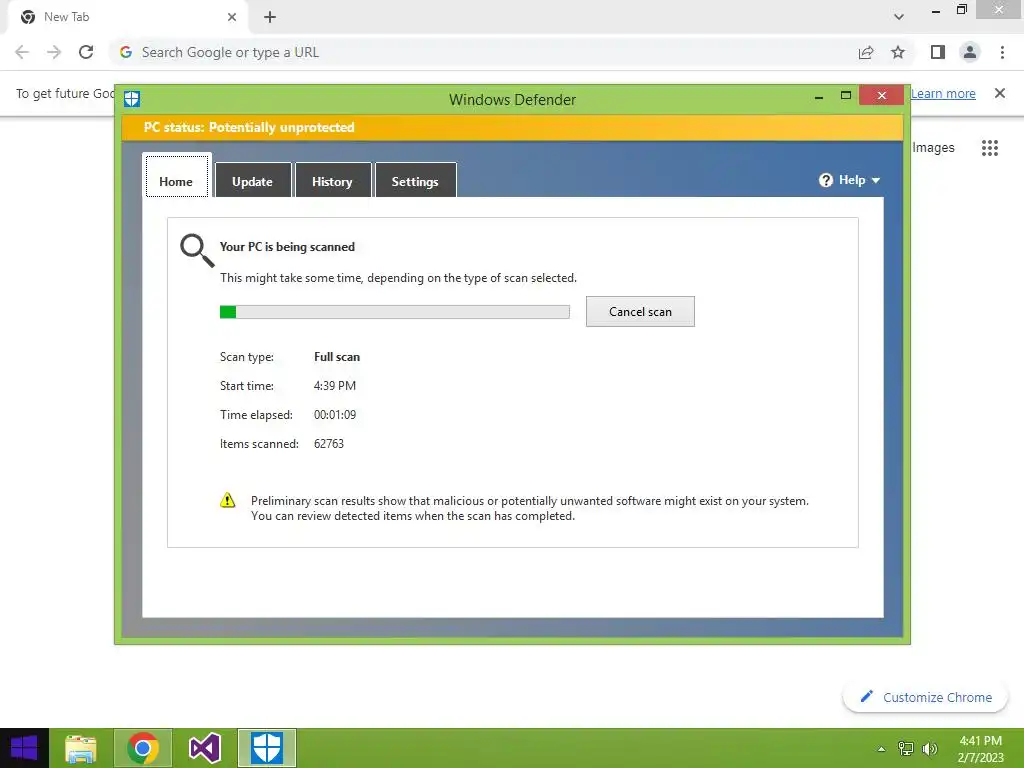
Task: Click the Learn more link
Action: pyautogui.click(x=943, y=93)
